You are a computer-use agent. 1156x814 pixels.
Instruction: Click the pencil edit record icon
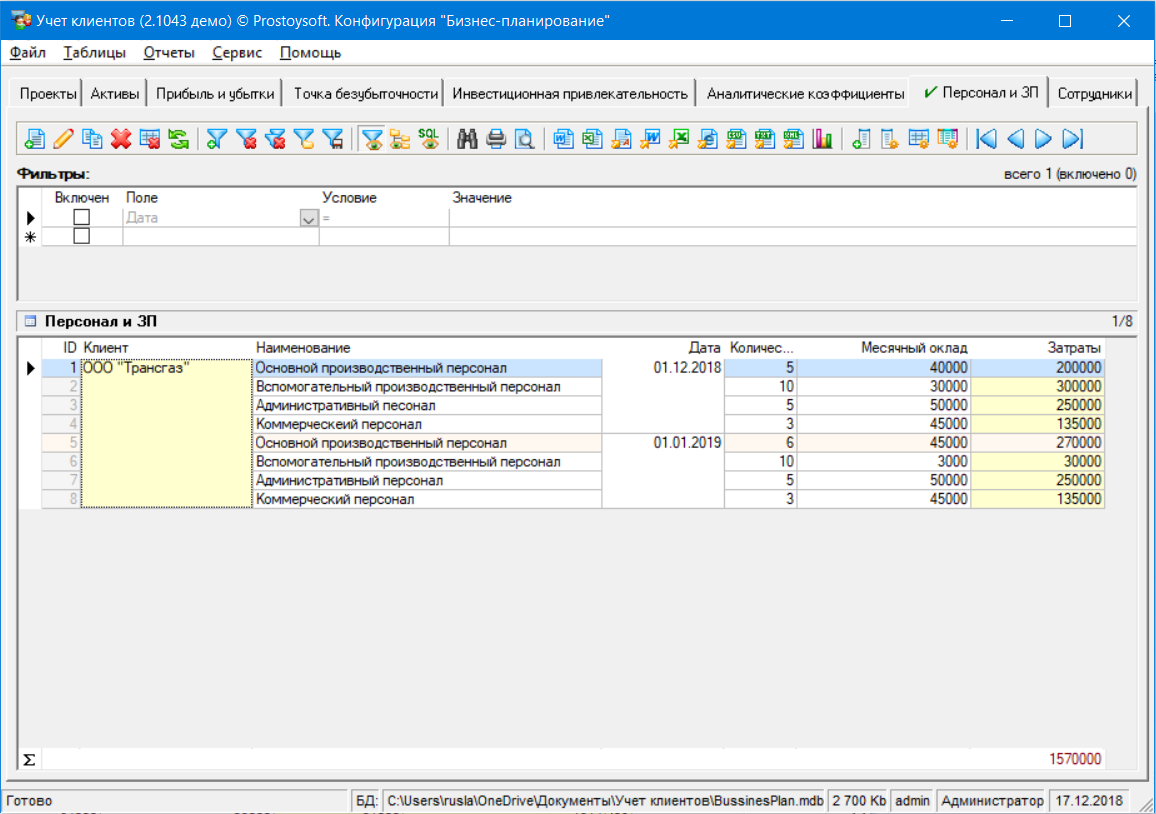pyautogui.click(x=63, y=139)
